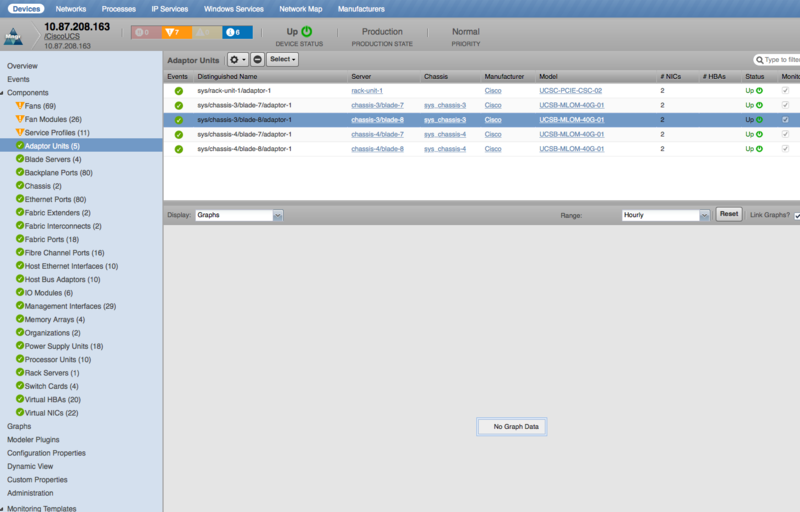This screenshot has height=512, width=800.
Task: Click the green check icon beside IO Modules (6)
Action: [x=20, y=292]
